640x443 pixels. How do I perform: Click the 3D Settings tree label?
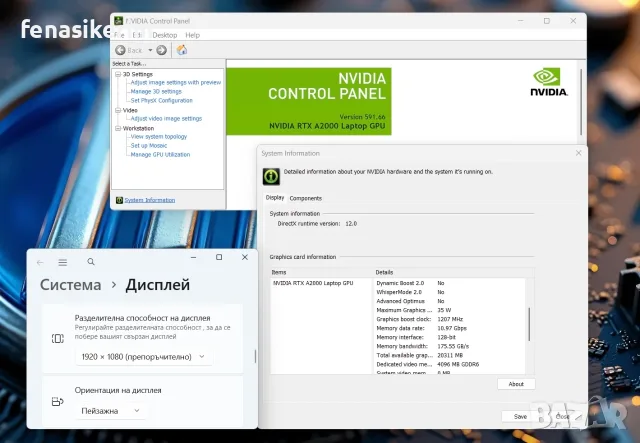[138, 74]
